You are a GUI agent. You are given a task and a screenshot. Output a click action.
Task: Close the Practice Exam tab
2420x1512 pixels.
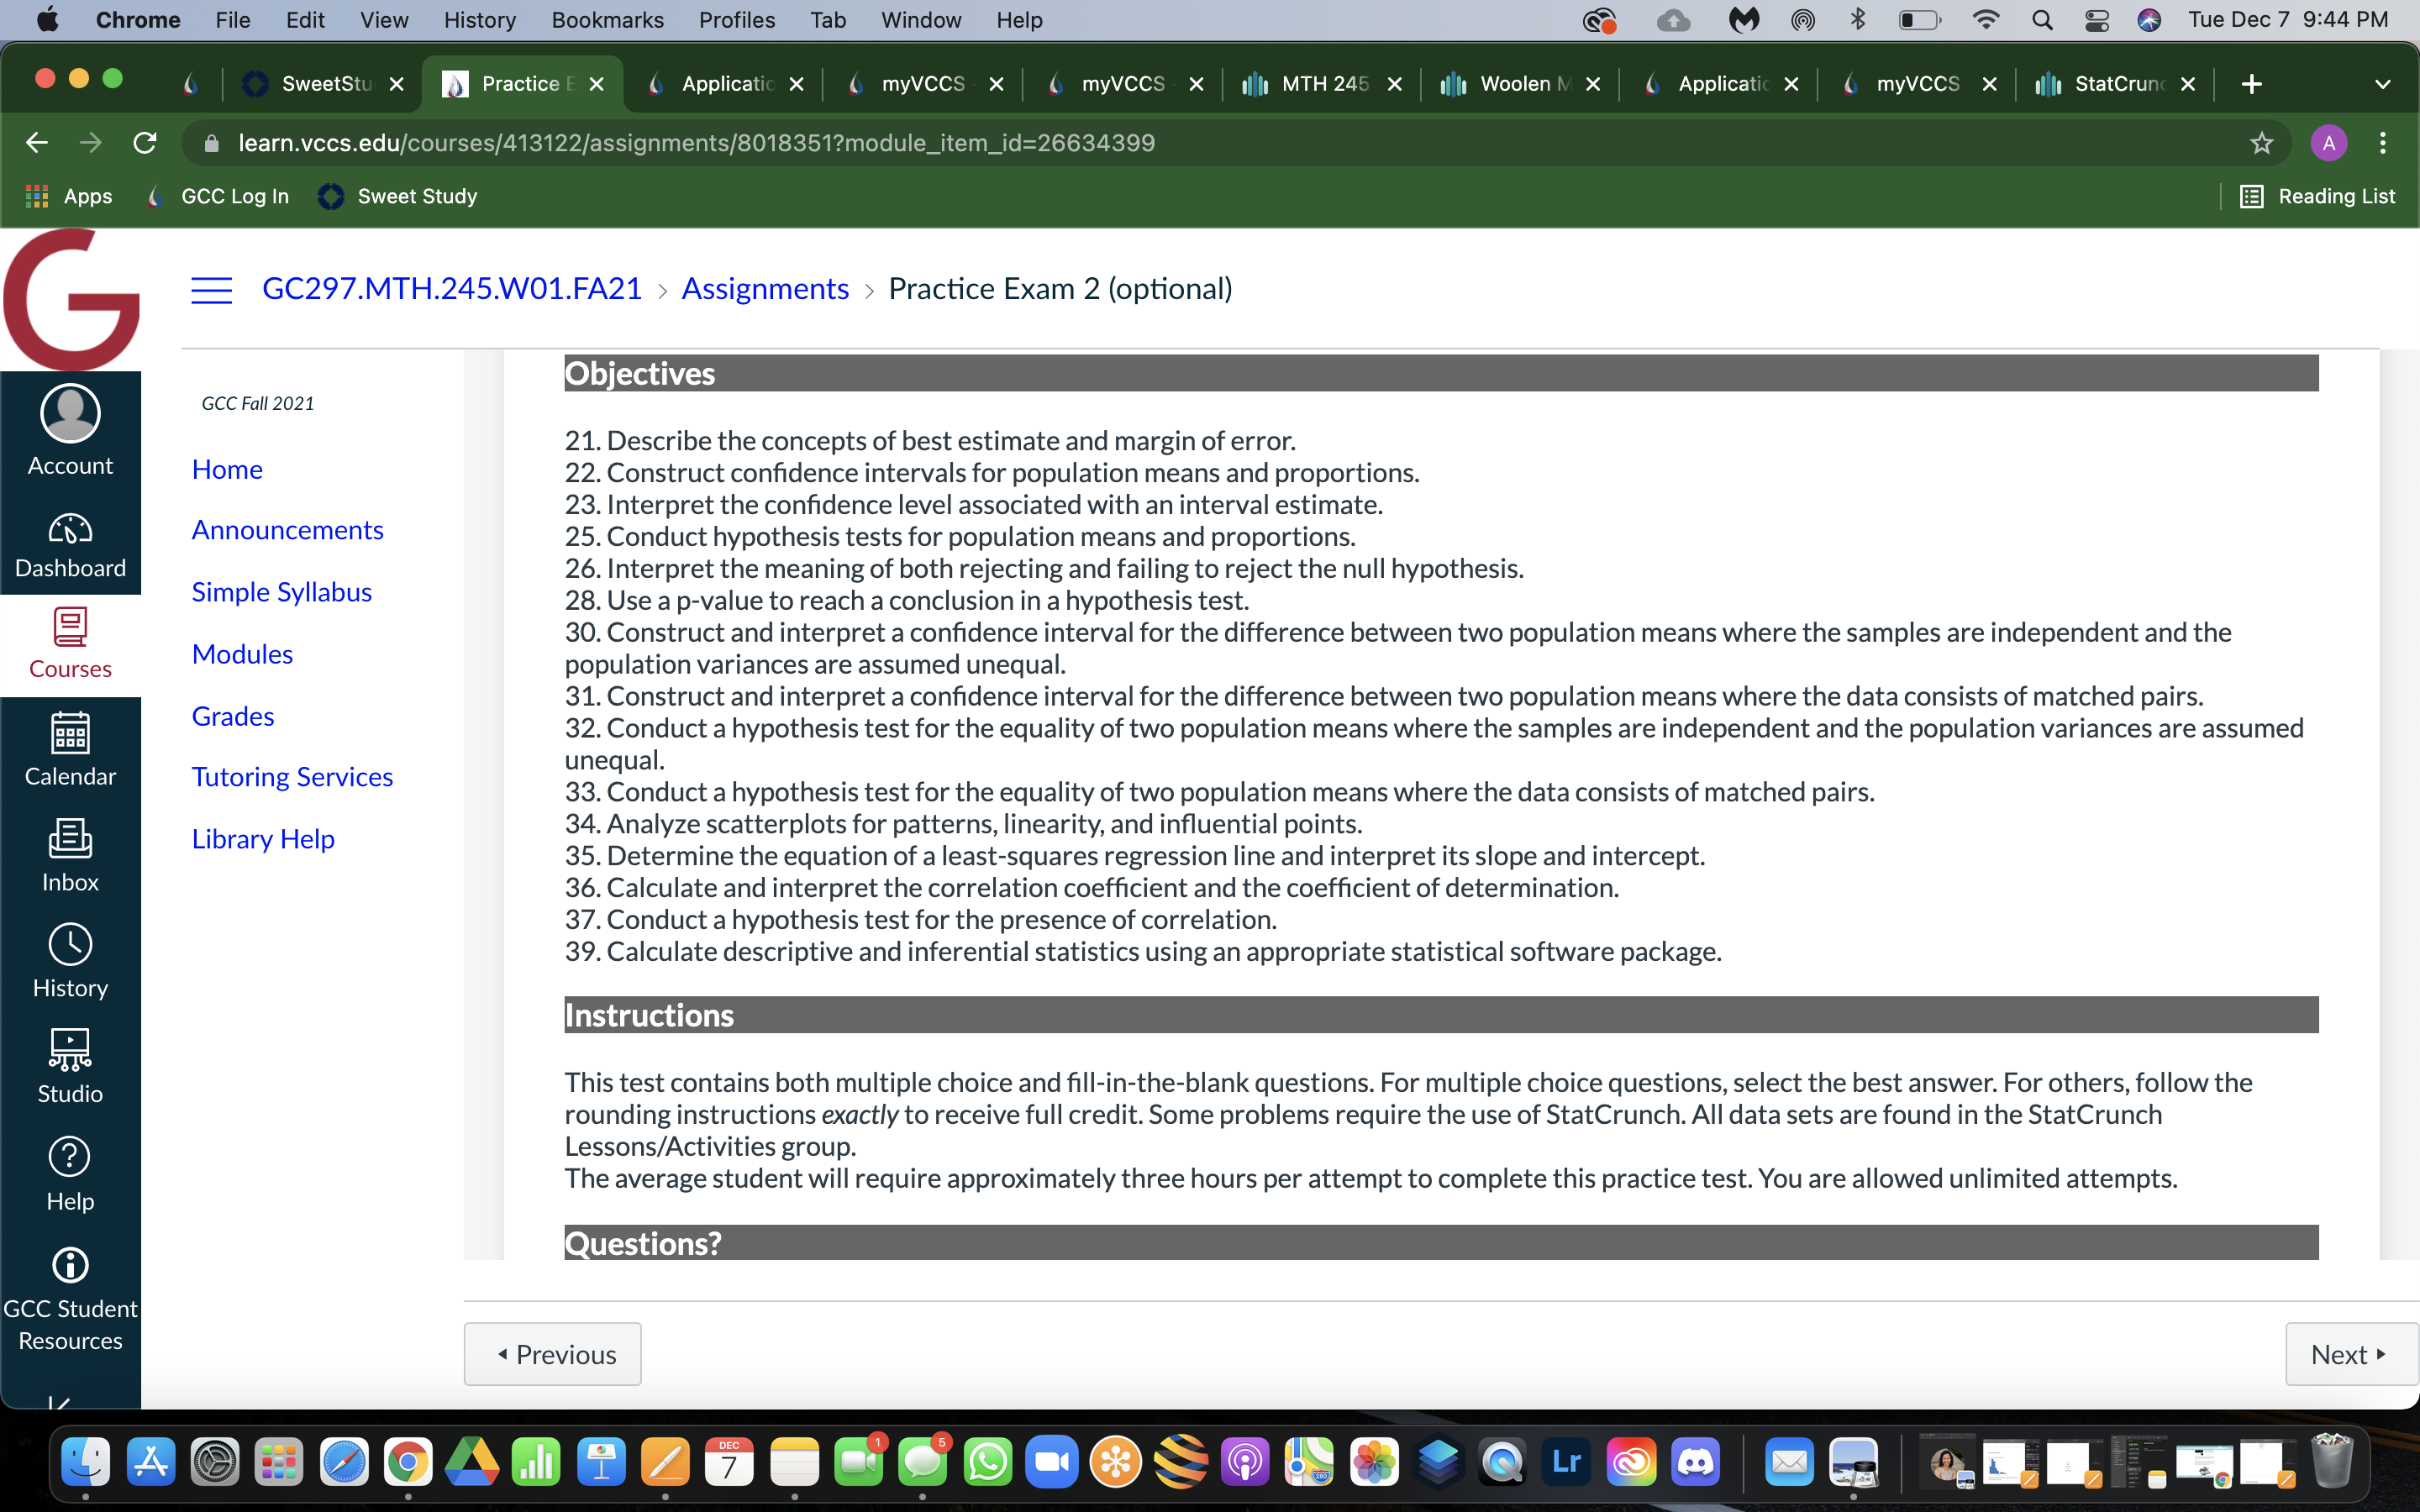pyautogui.click(x=597, y=84)
